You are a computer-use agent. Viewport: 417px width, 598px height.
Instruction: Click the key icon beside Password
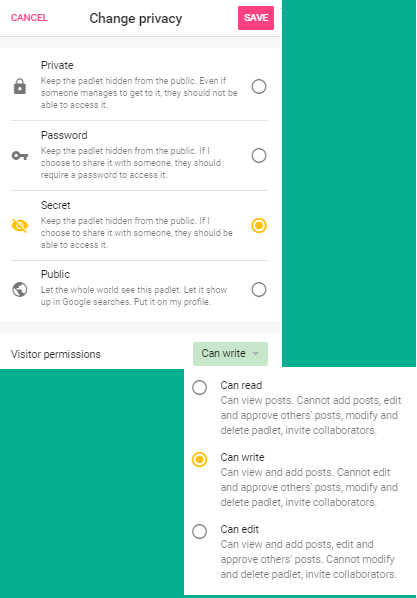(x=20, y=156)
